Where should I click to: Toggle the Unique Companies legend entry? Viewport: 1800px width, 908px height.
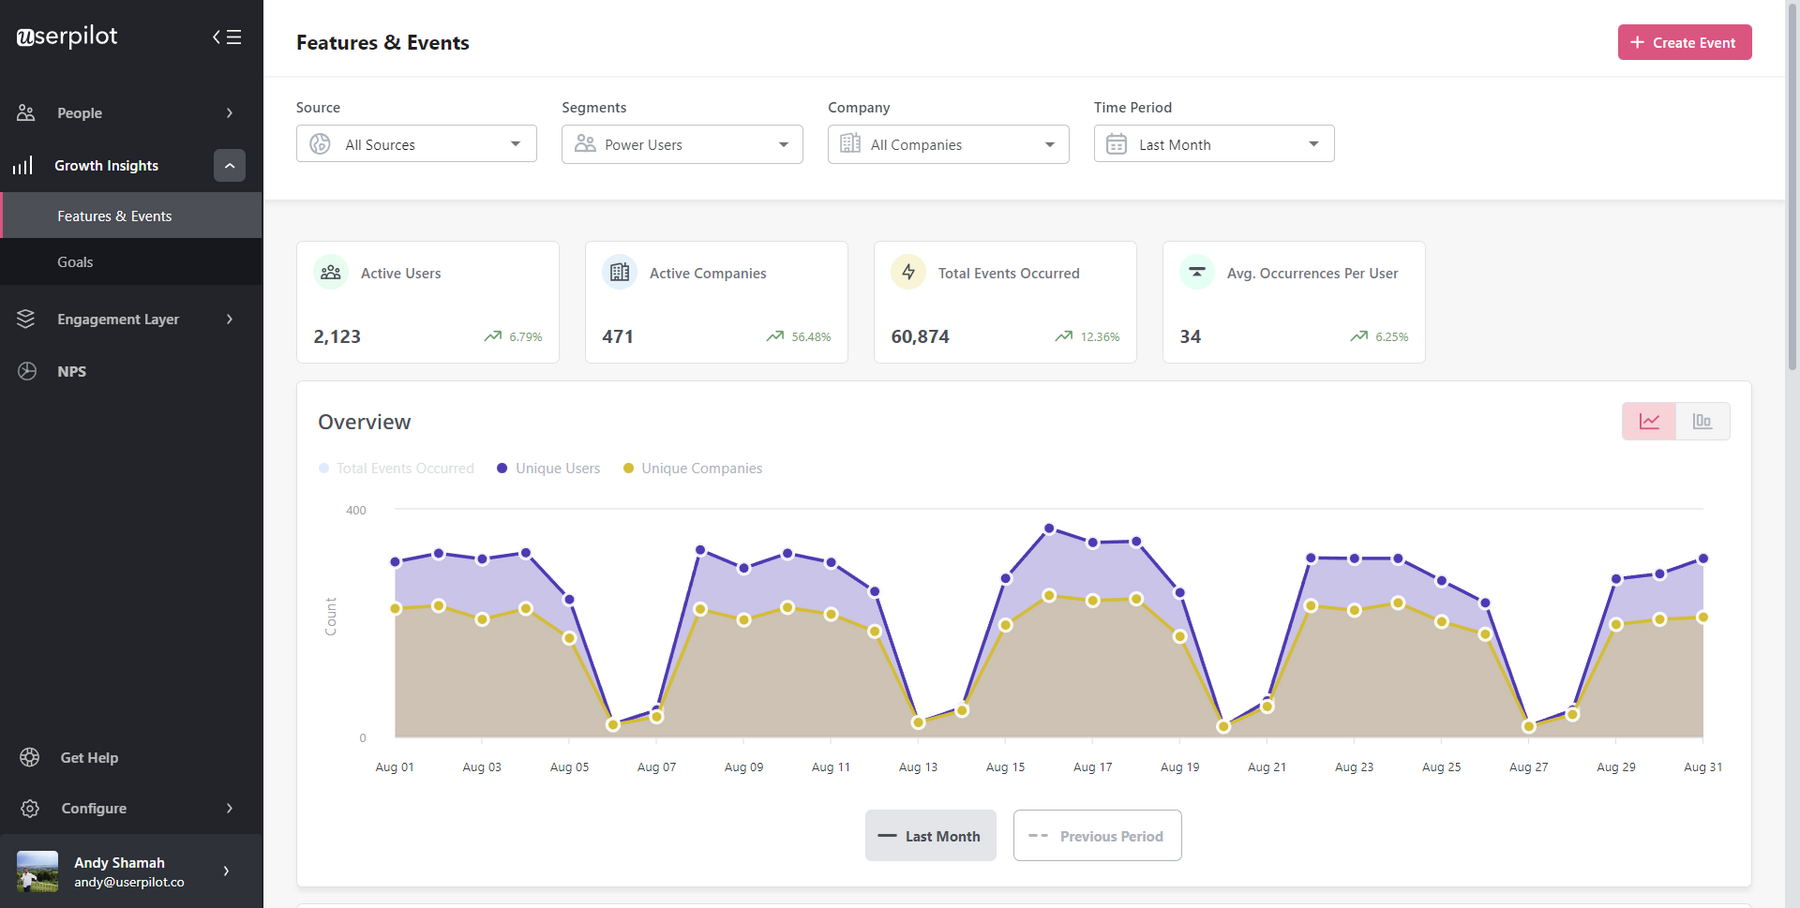692,467
